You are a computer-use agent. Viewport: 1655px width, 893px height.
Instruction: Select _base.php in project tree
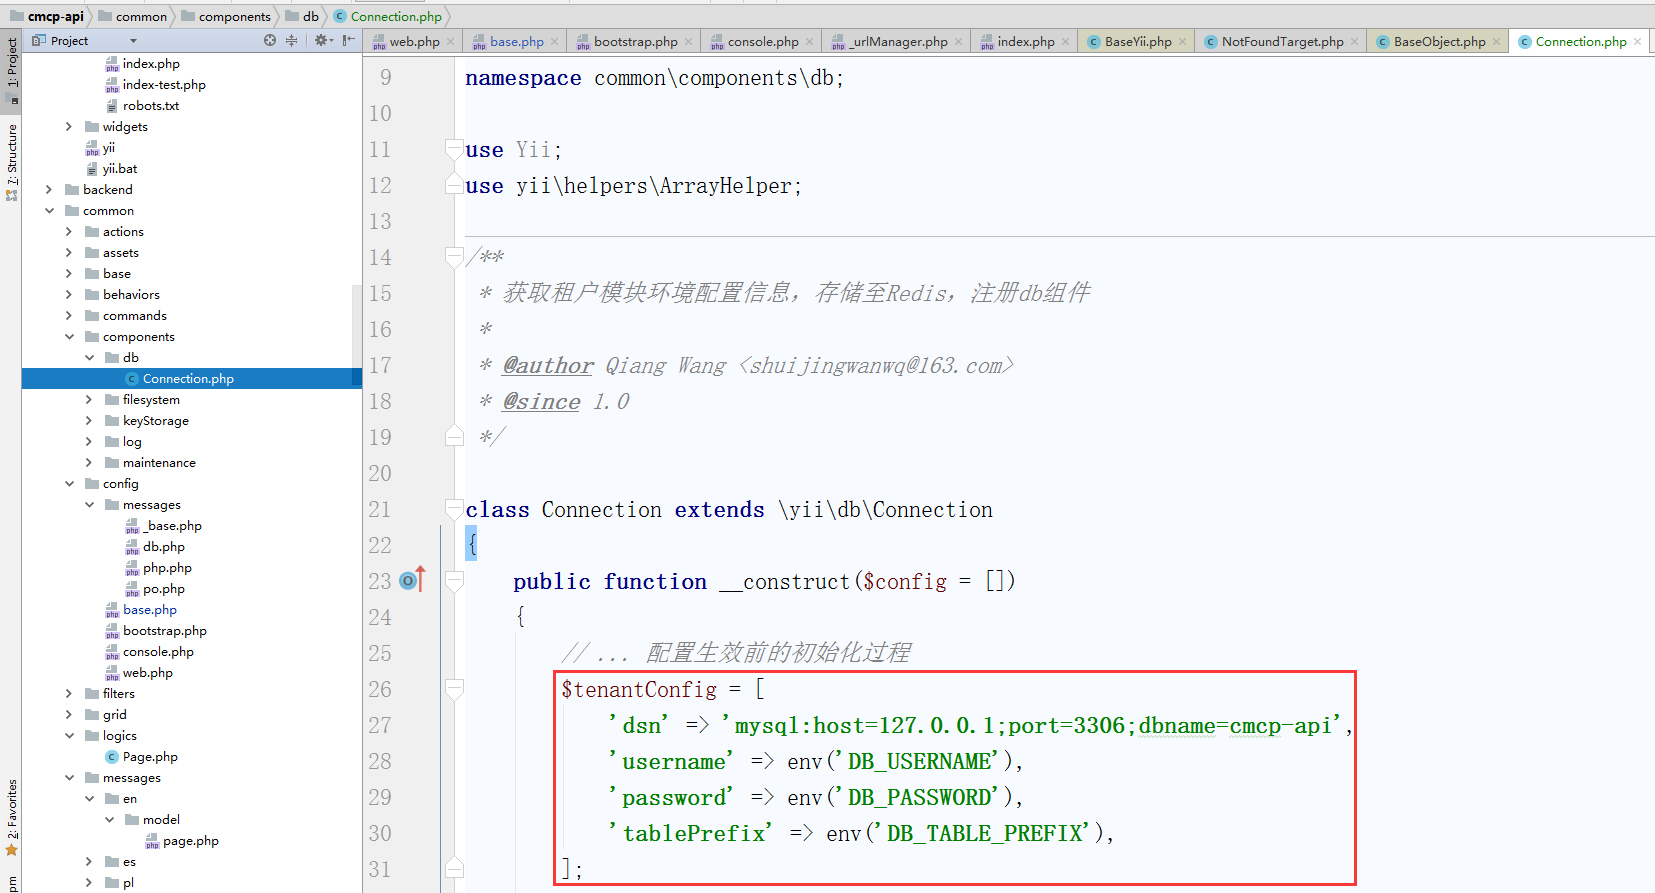172,526
